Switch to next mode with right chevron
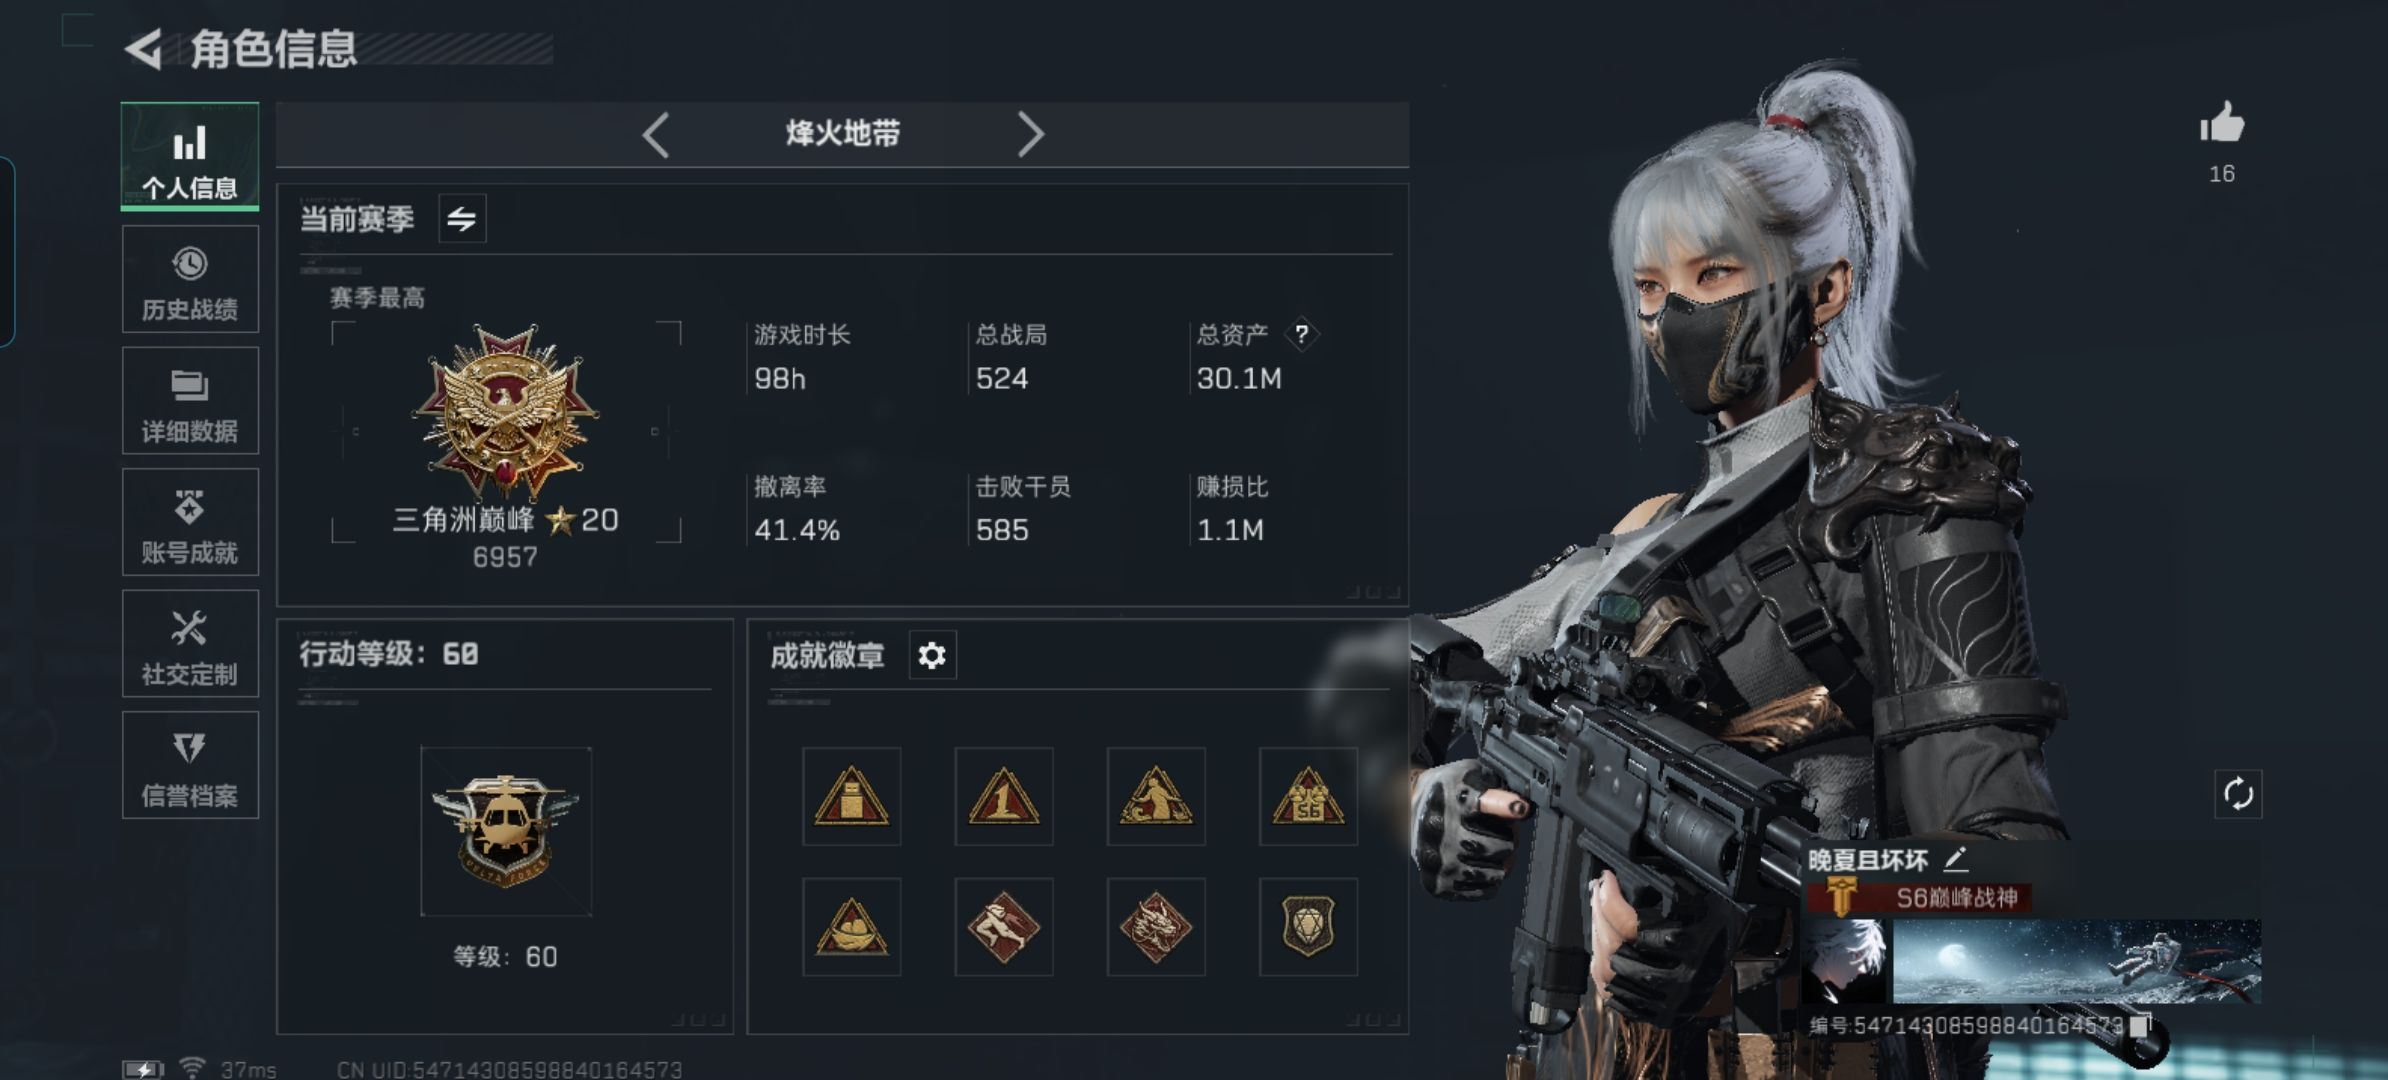The height and width of the screenshot is (1080, 2388). point(1030,134)
